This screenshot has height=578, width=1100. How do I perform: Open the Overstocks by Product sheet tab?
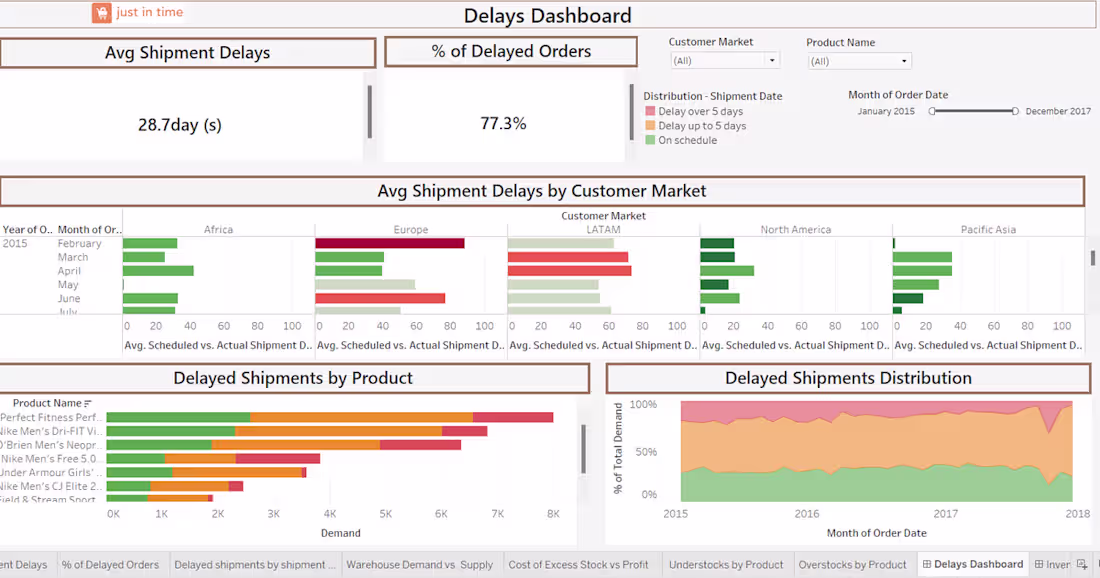pos(852,564)
